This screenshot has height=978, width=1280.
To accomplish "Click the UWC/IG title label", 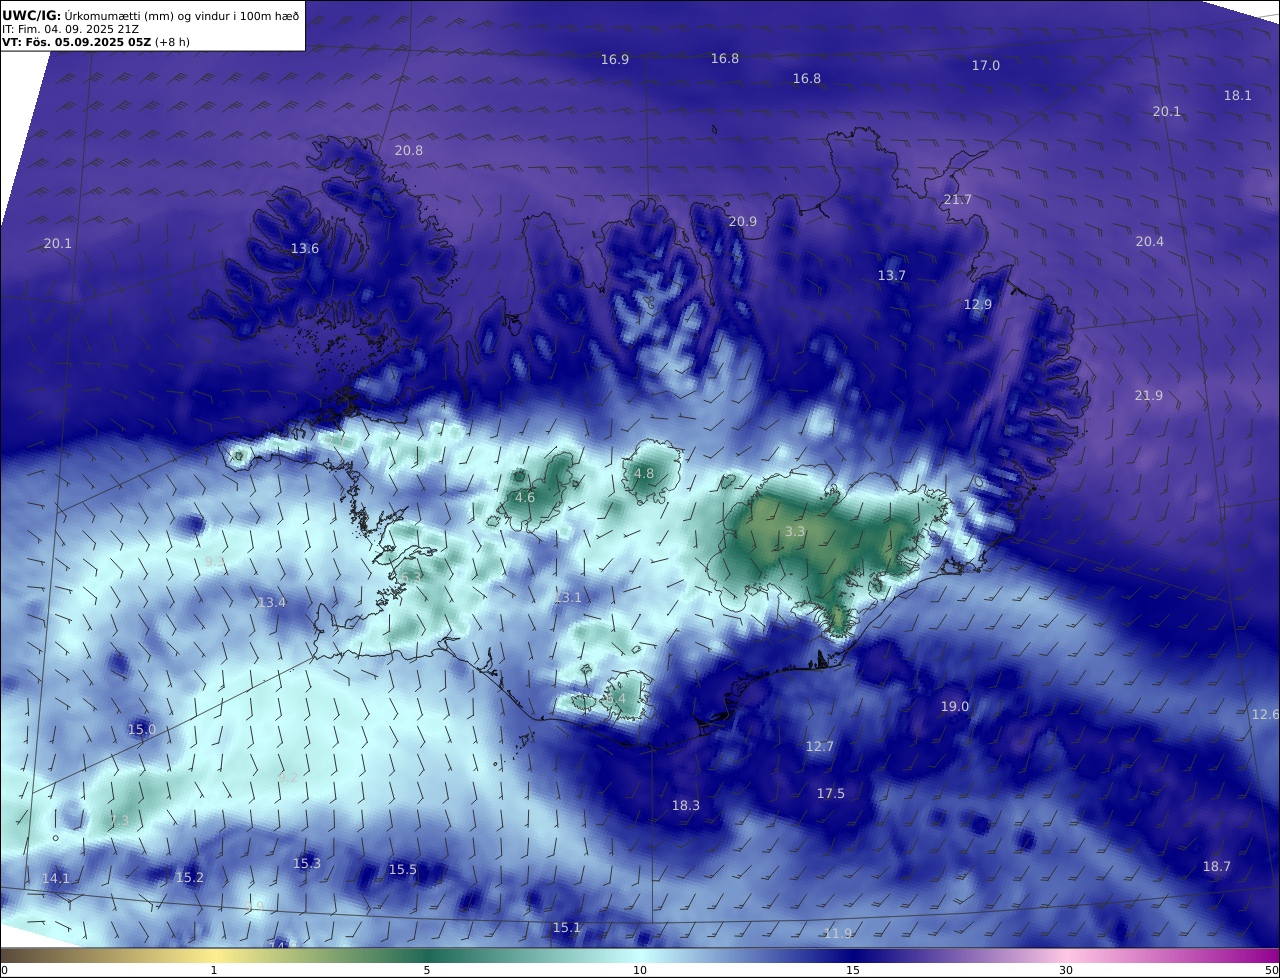I will 31,15.
